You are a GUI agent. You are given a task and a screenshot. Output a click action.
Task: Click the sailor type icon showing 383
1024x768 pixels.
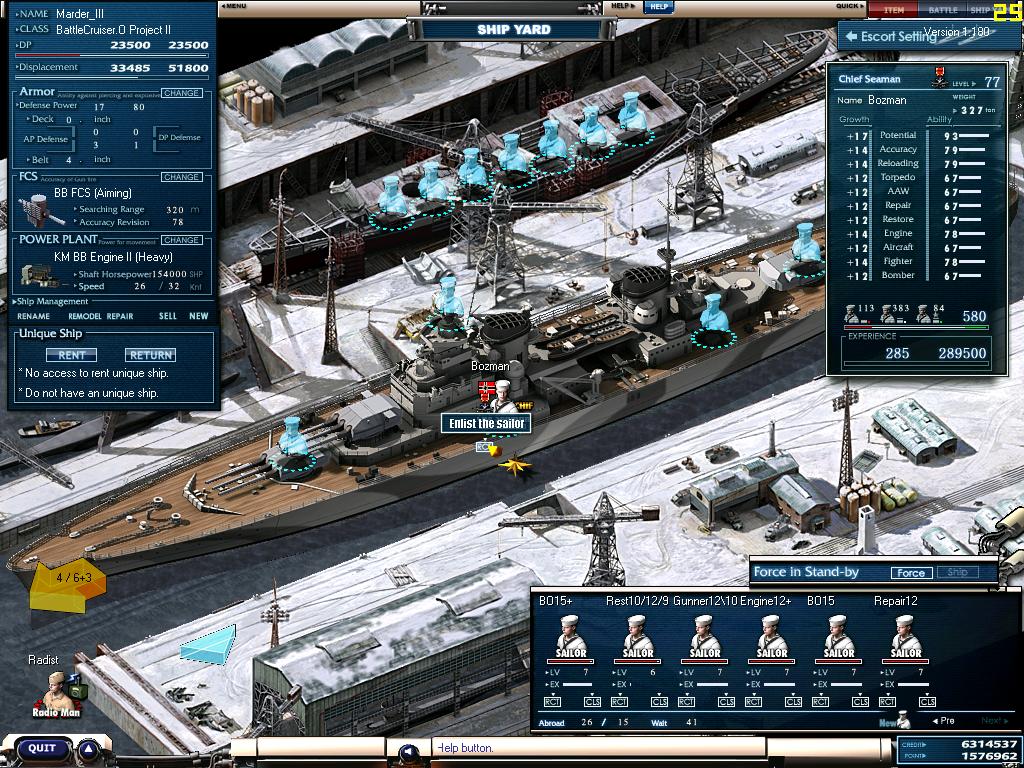(x=888, y=314)
